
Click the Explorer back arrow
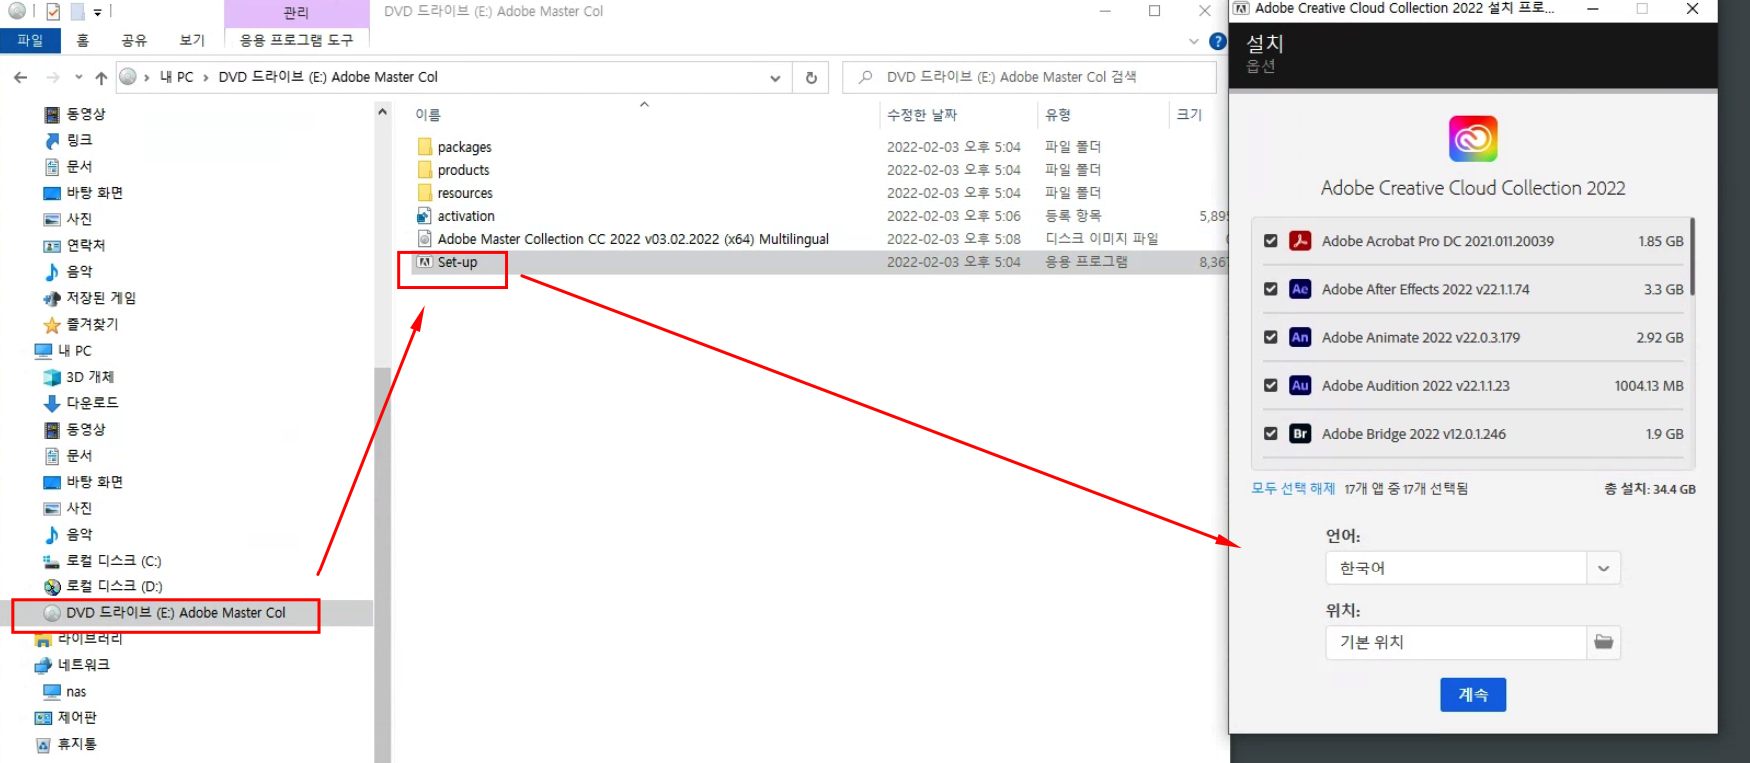21,77
